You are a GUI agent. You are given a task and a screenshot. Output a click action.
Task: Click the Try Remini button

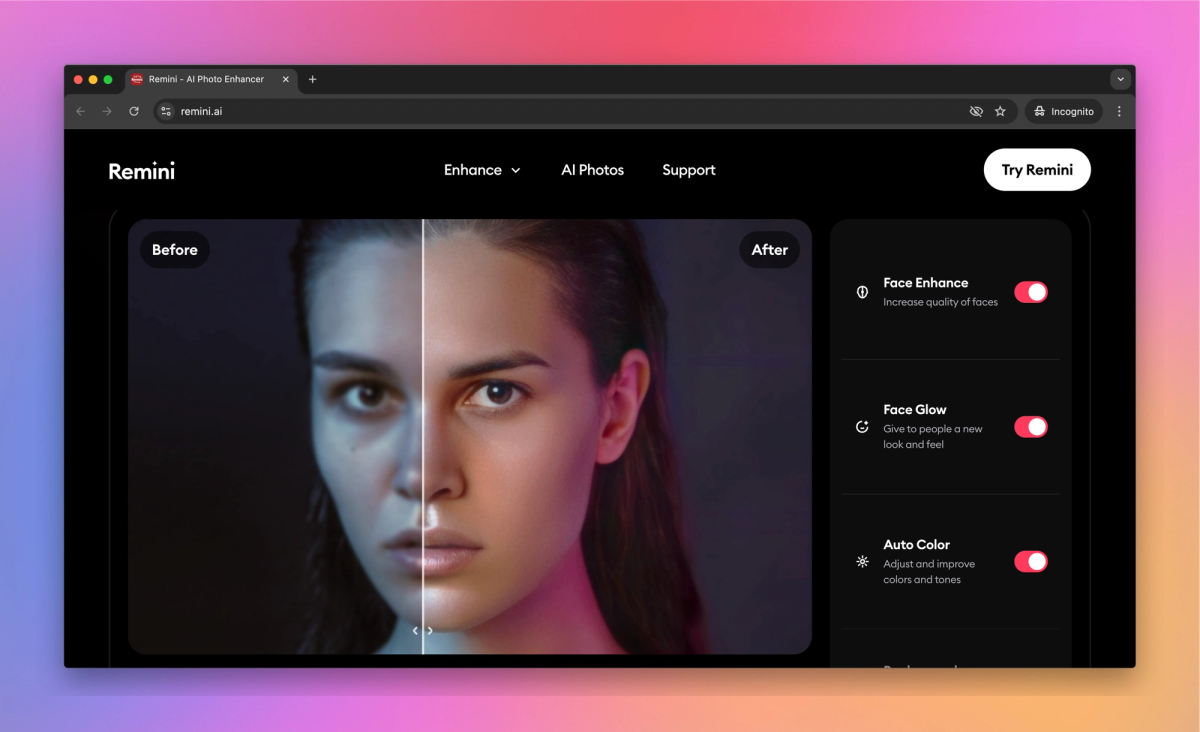click(1037, 170)
